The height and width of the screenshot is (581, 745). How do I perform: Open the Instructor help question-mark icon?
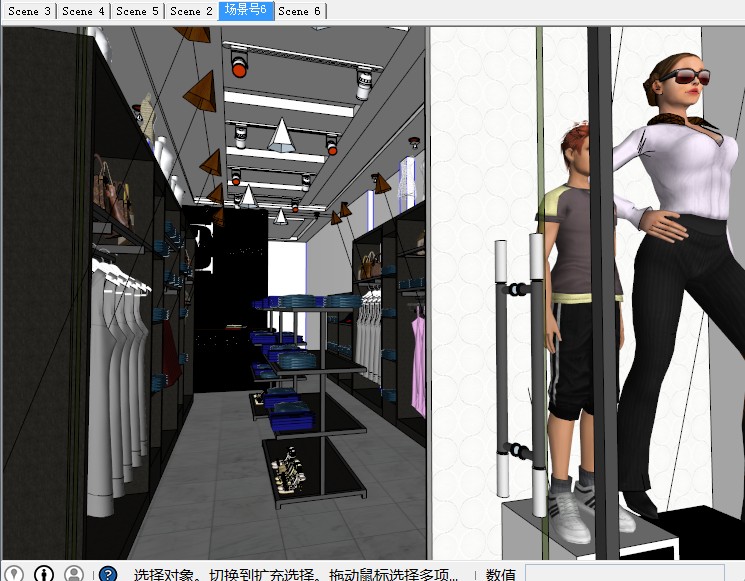pos(108,573)
